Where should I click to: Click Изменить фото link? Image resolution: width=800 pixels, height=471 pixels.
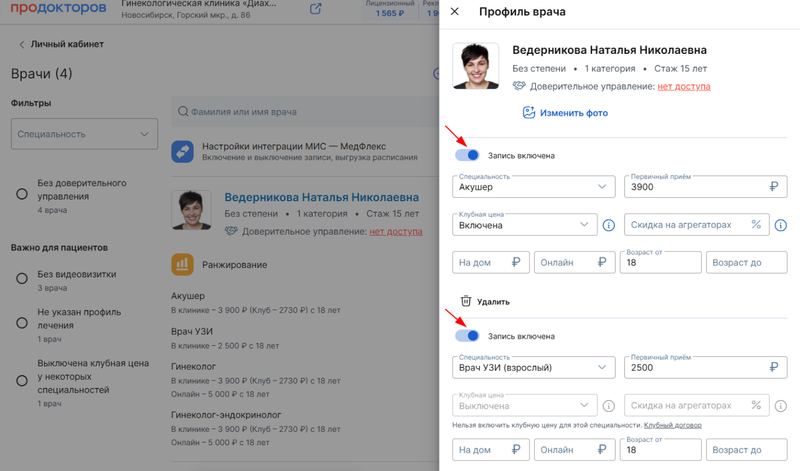(x=574, y=113)
